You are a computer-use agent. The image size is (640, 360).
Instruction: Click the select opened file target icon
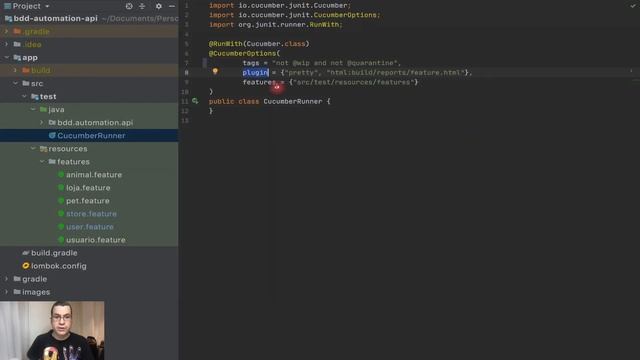tap(129, 6)
